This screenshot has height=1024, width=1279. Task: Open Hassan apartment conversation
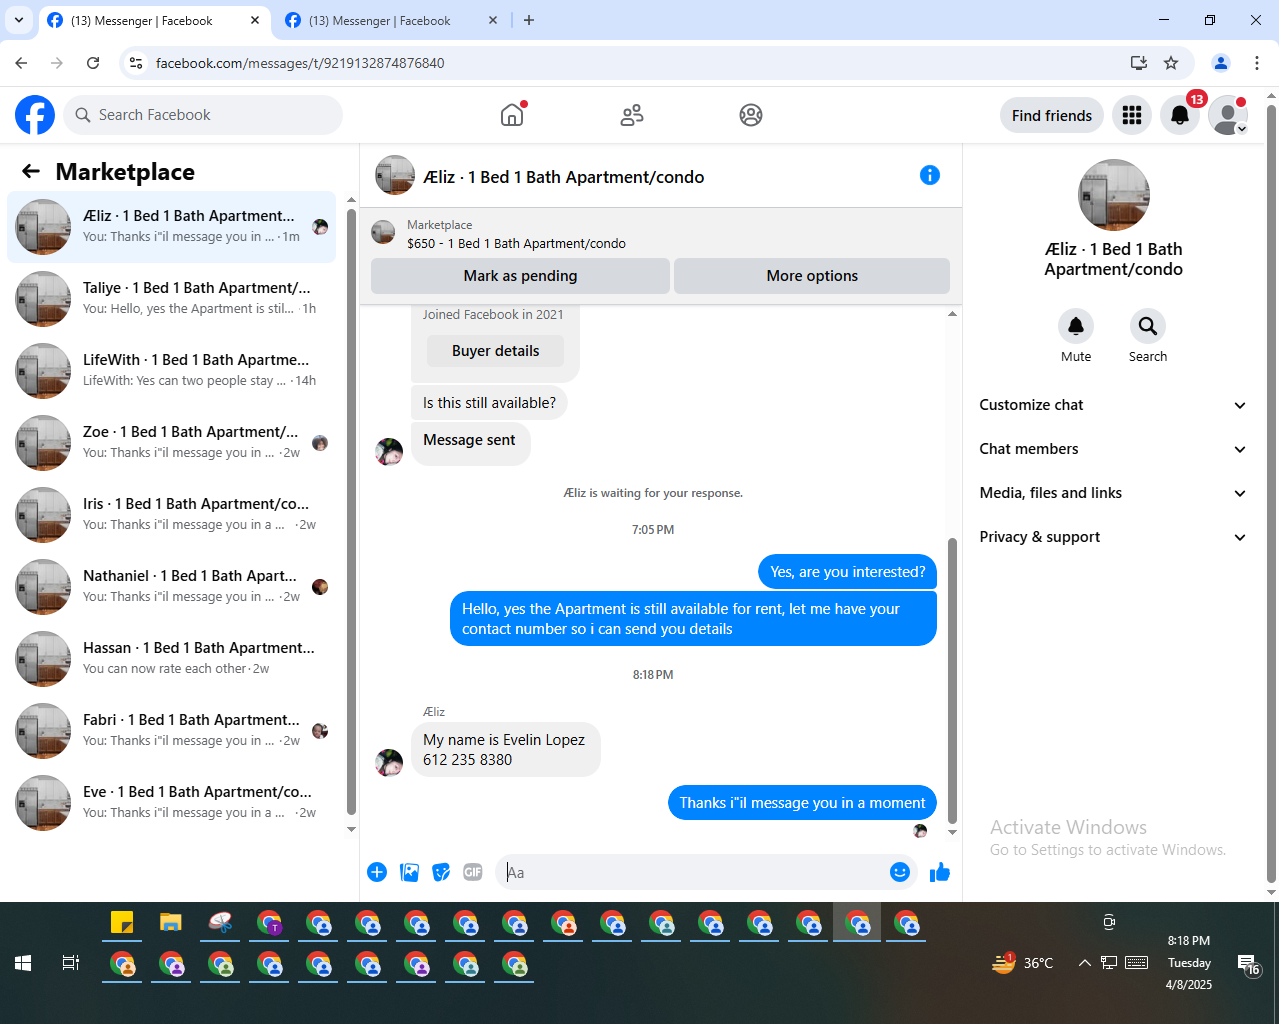click(x=172, y=659)
